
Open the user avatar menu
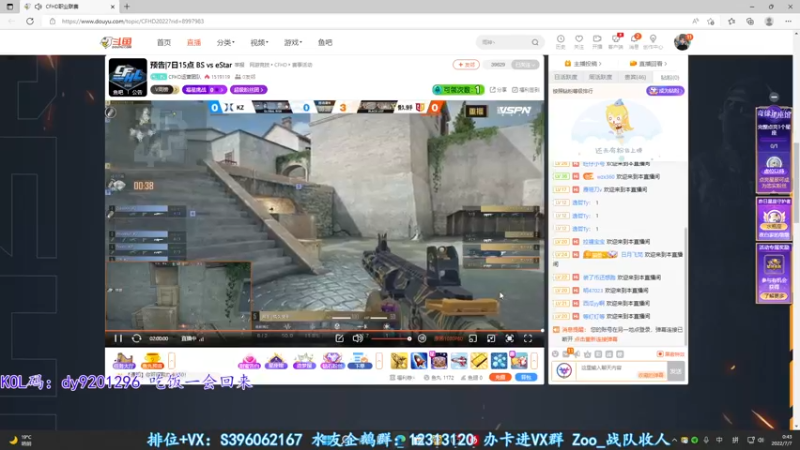click(682, 42)
